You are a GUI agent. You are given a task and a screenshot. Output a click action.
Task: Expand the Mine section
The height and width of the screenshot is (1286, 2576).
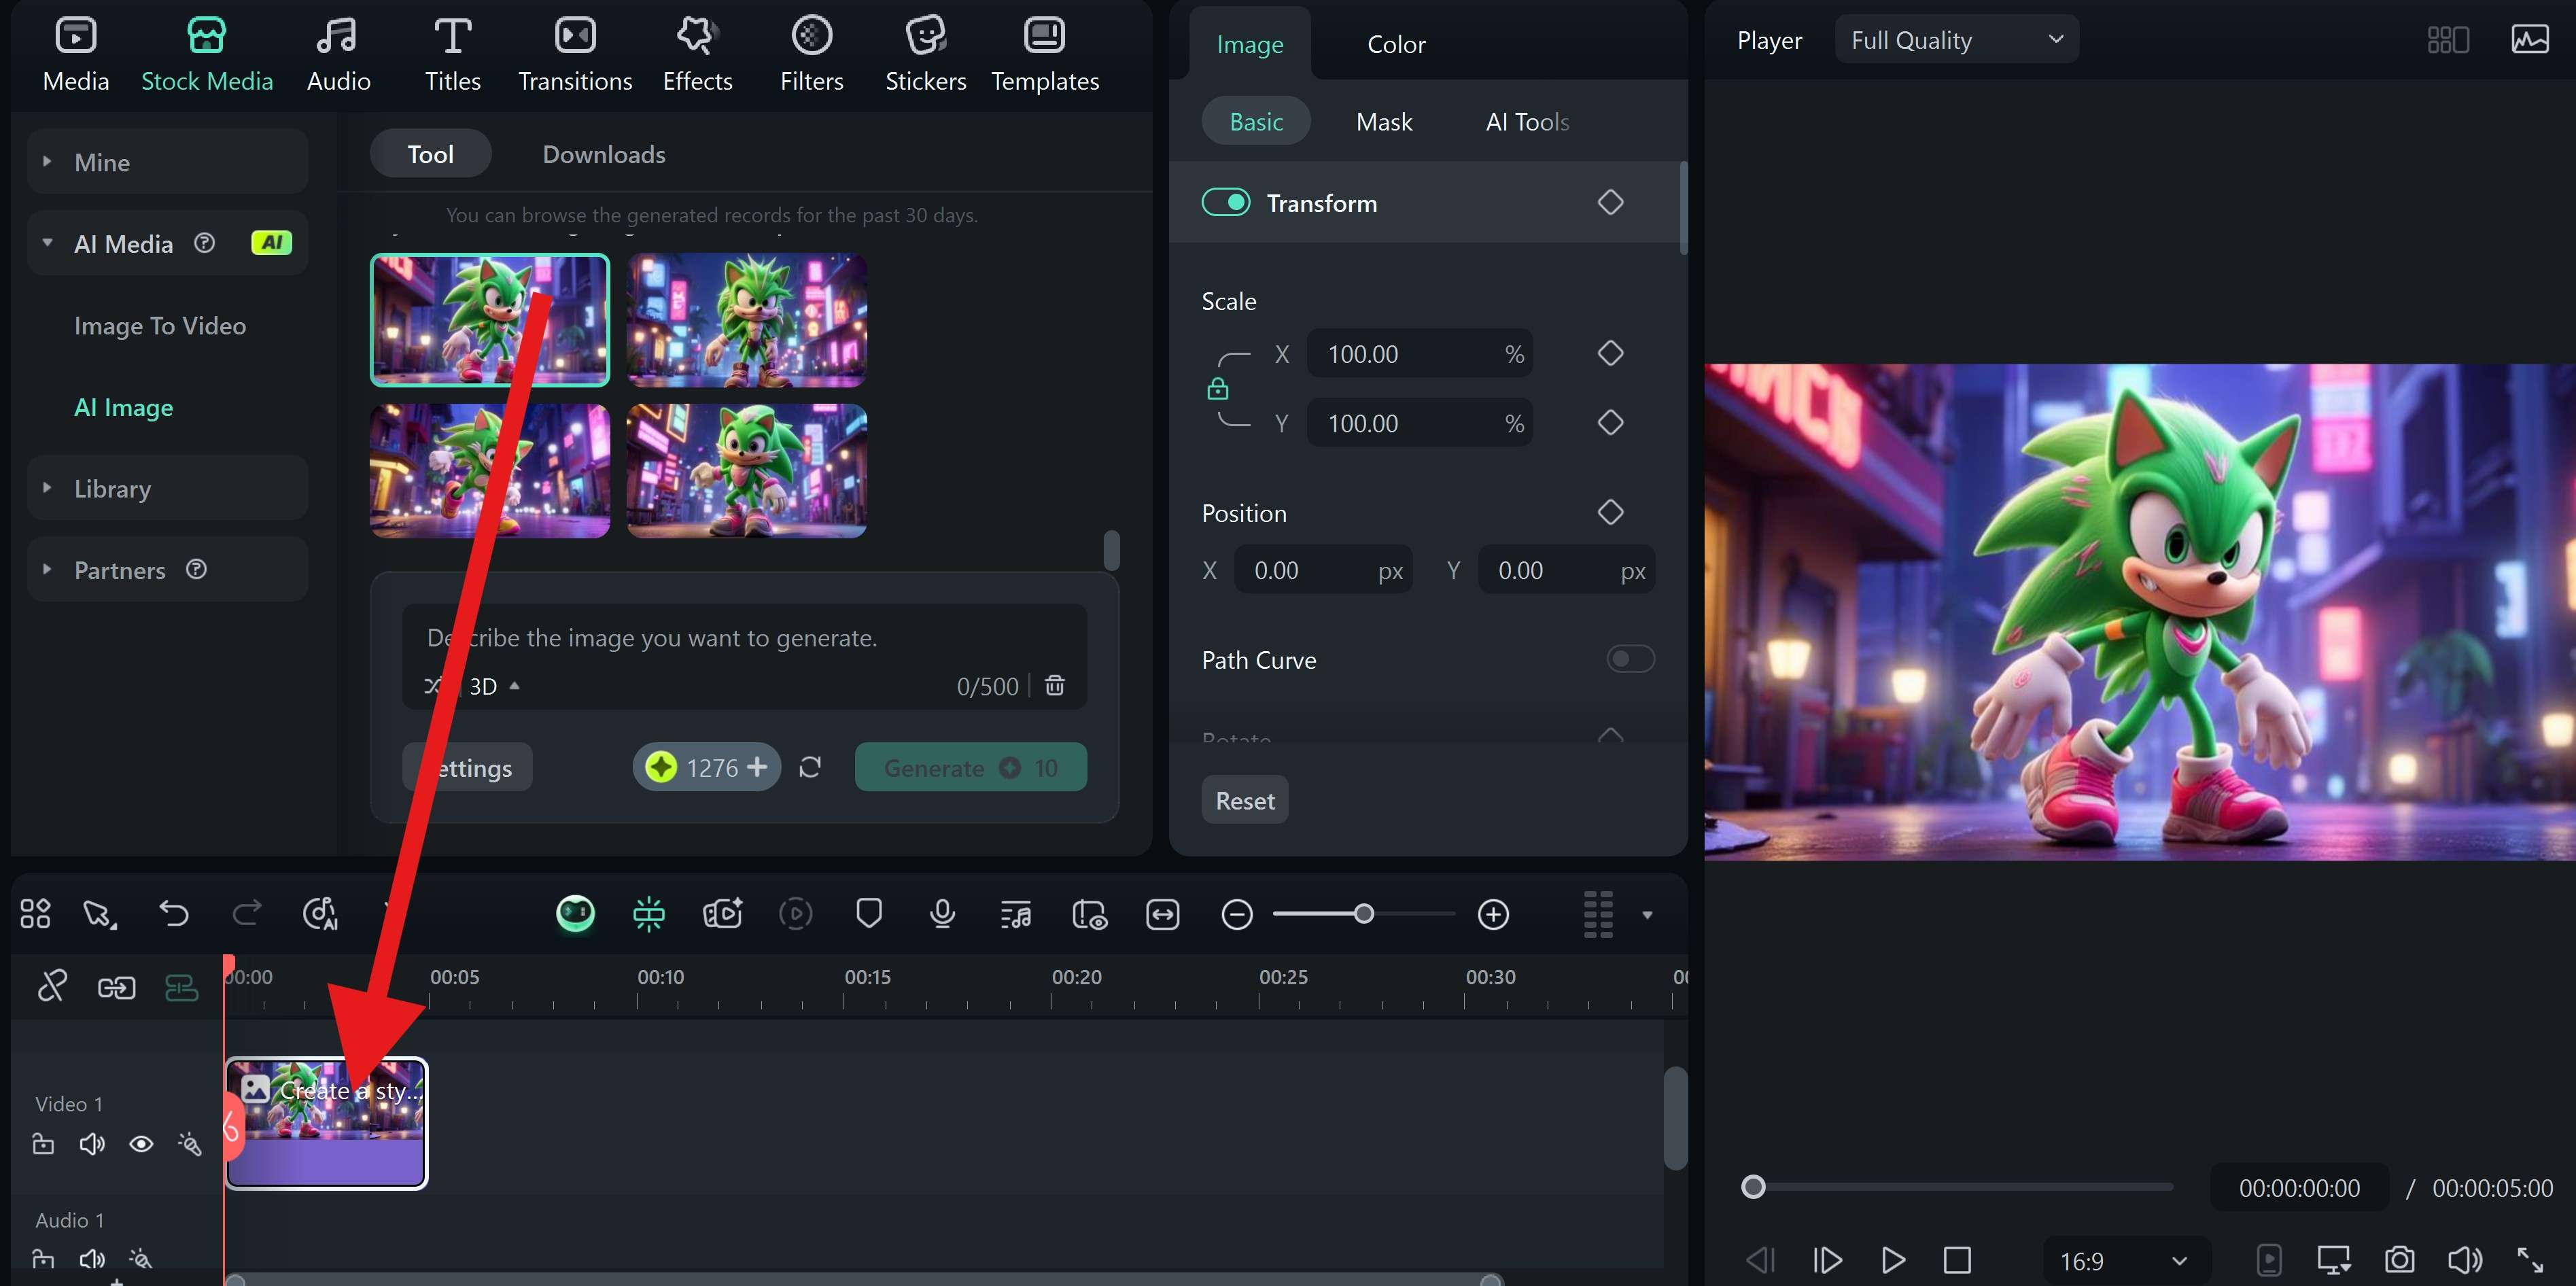click(47, 161)
